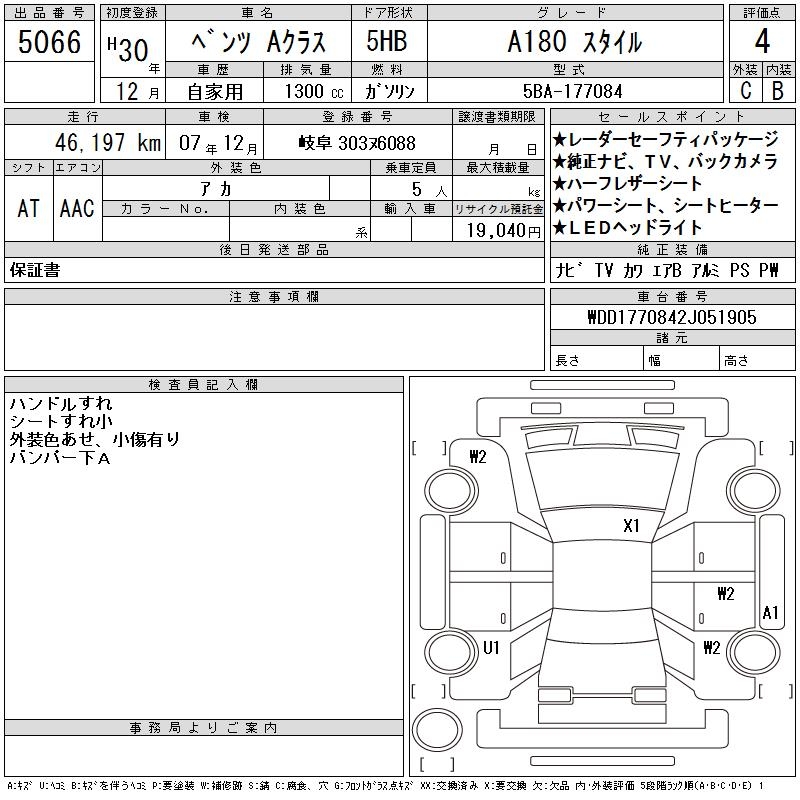
Task: Click the レーダーセーフティパッケージ sales point line
Action: coord(665,140)
